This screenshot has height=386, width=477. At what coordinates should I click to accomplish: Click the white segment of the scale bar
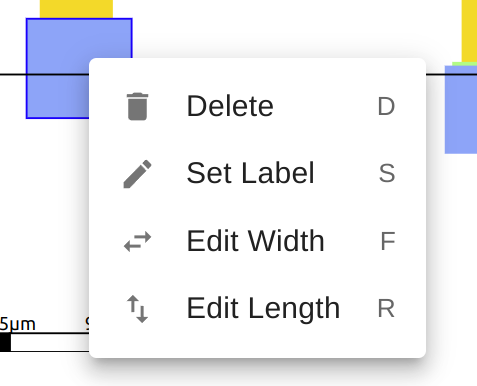[50, 342]
